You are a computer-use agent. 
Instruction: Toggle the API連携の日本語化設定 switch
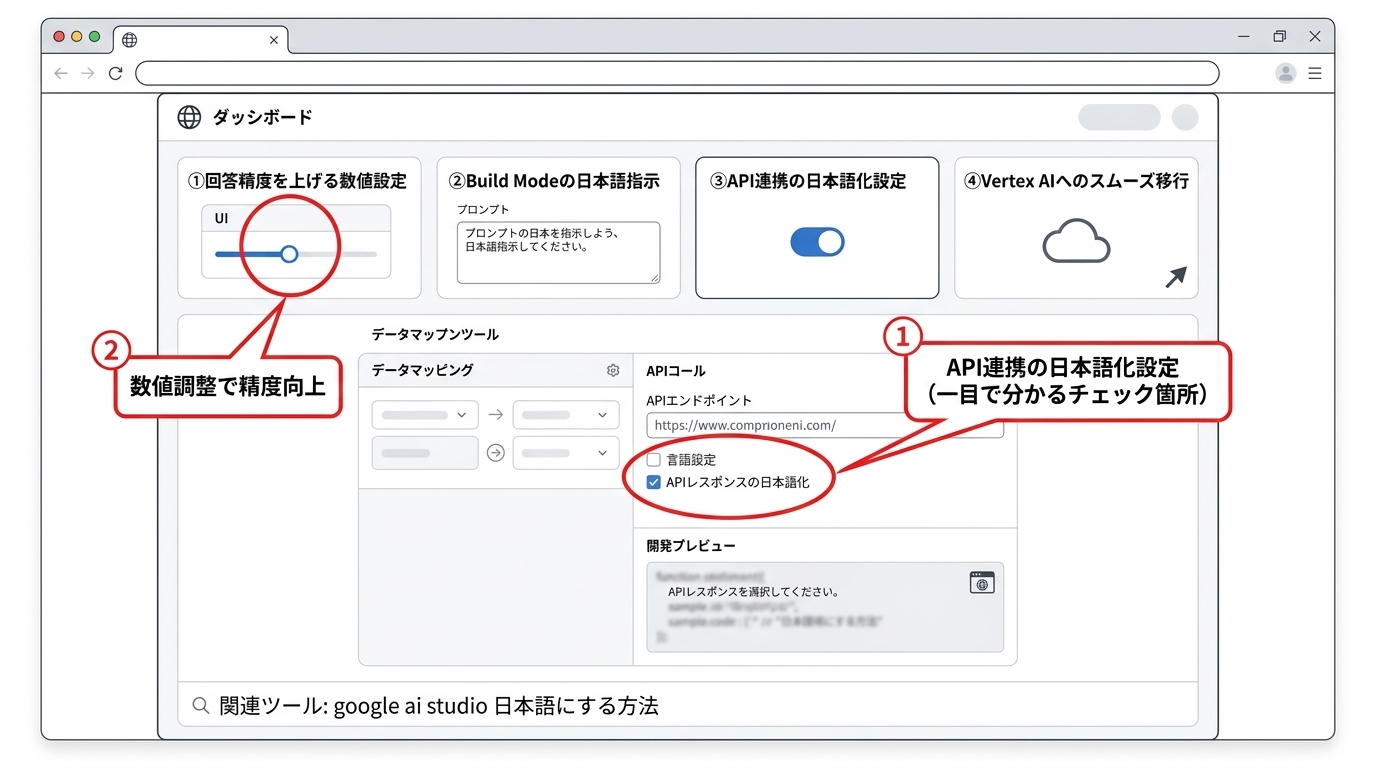[x=817, y=241]
